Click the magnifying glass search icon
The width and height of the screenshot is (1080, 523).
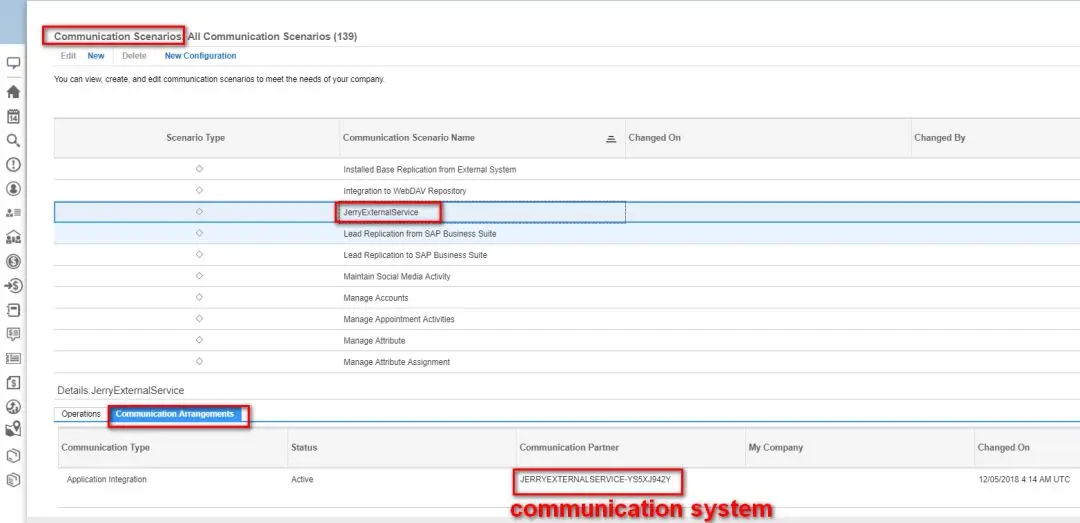(13, 141)
